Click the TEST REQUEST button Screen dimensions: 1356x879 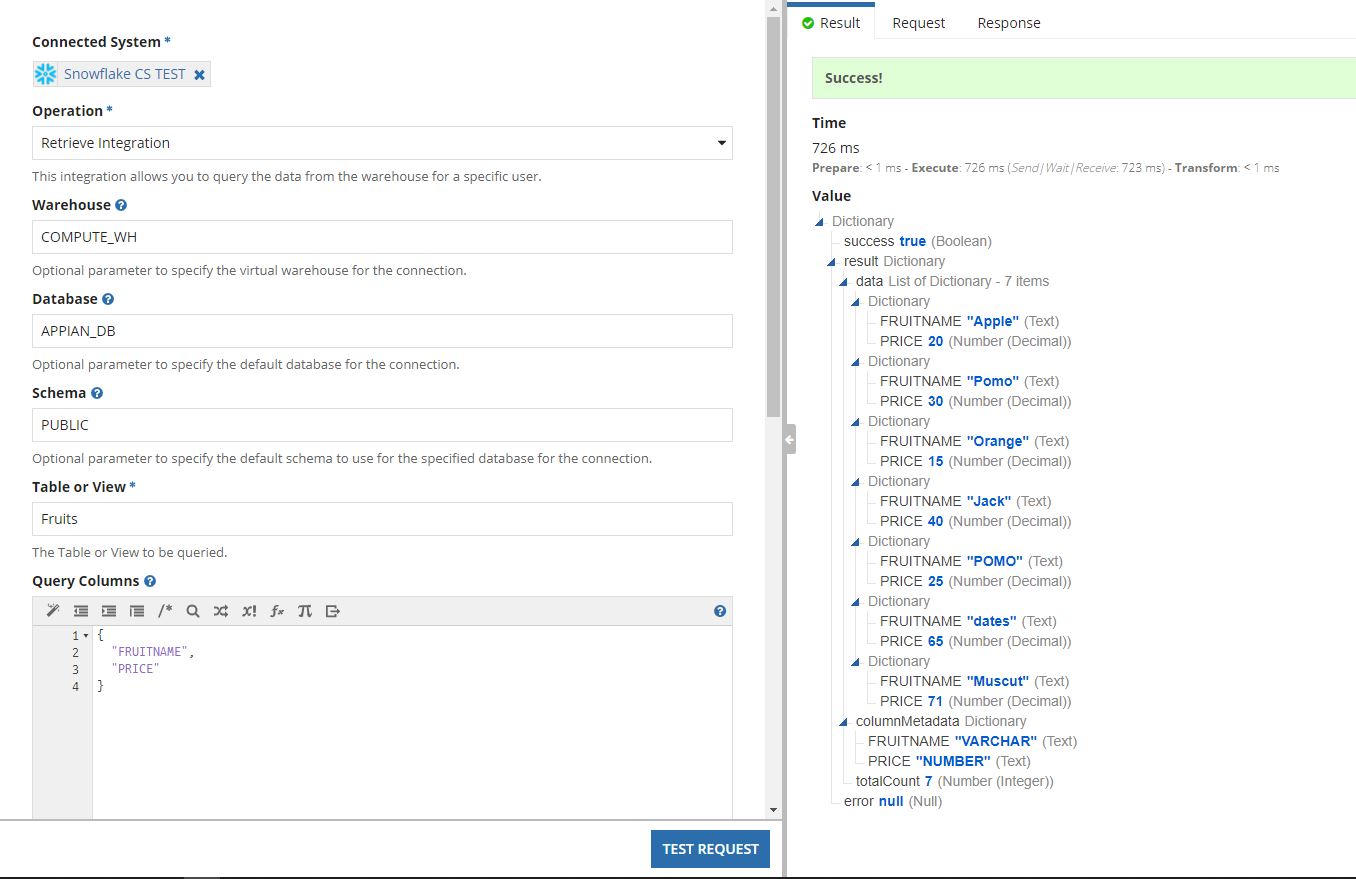click(x=710, y=849)
